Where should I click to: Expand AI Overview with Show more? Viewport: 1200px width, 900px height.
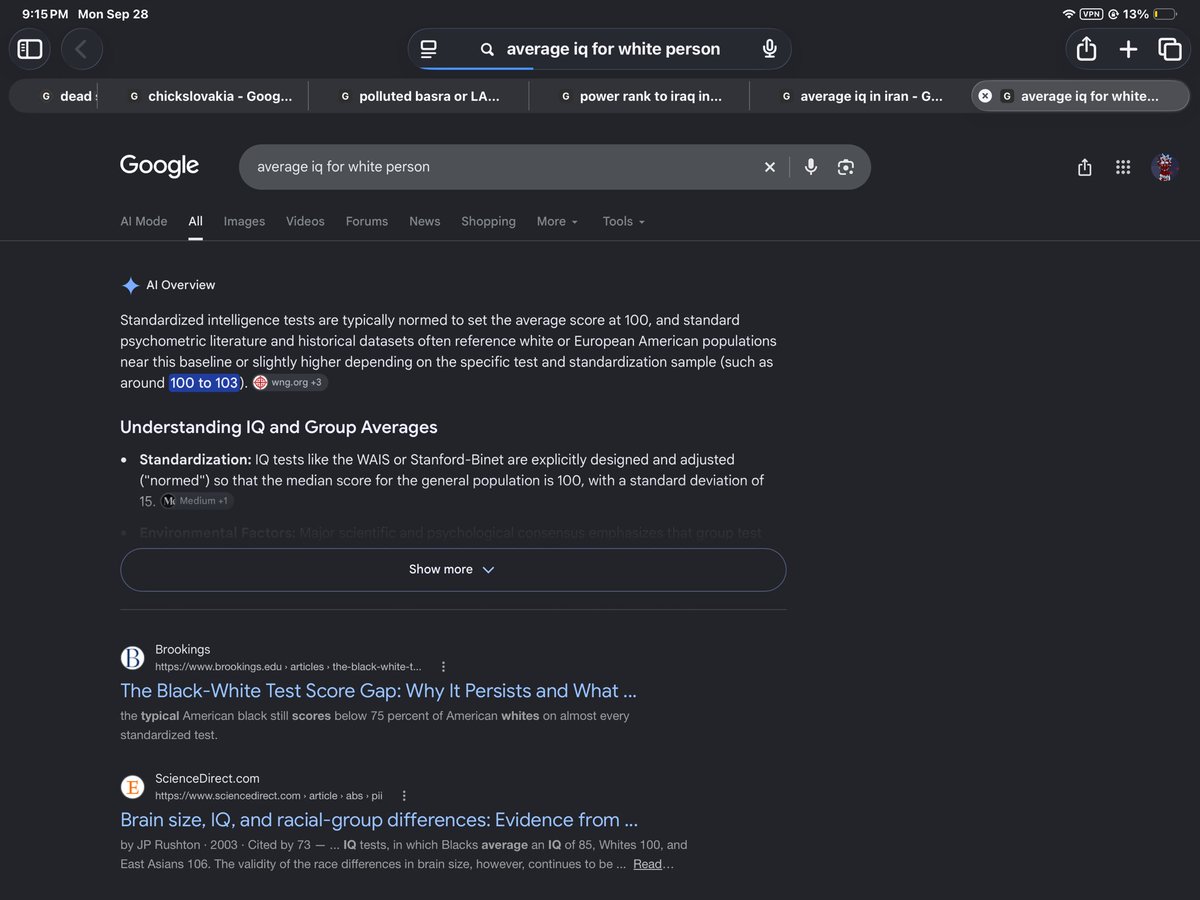(x=453, y=569)
